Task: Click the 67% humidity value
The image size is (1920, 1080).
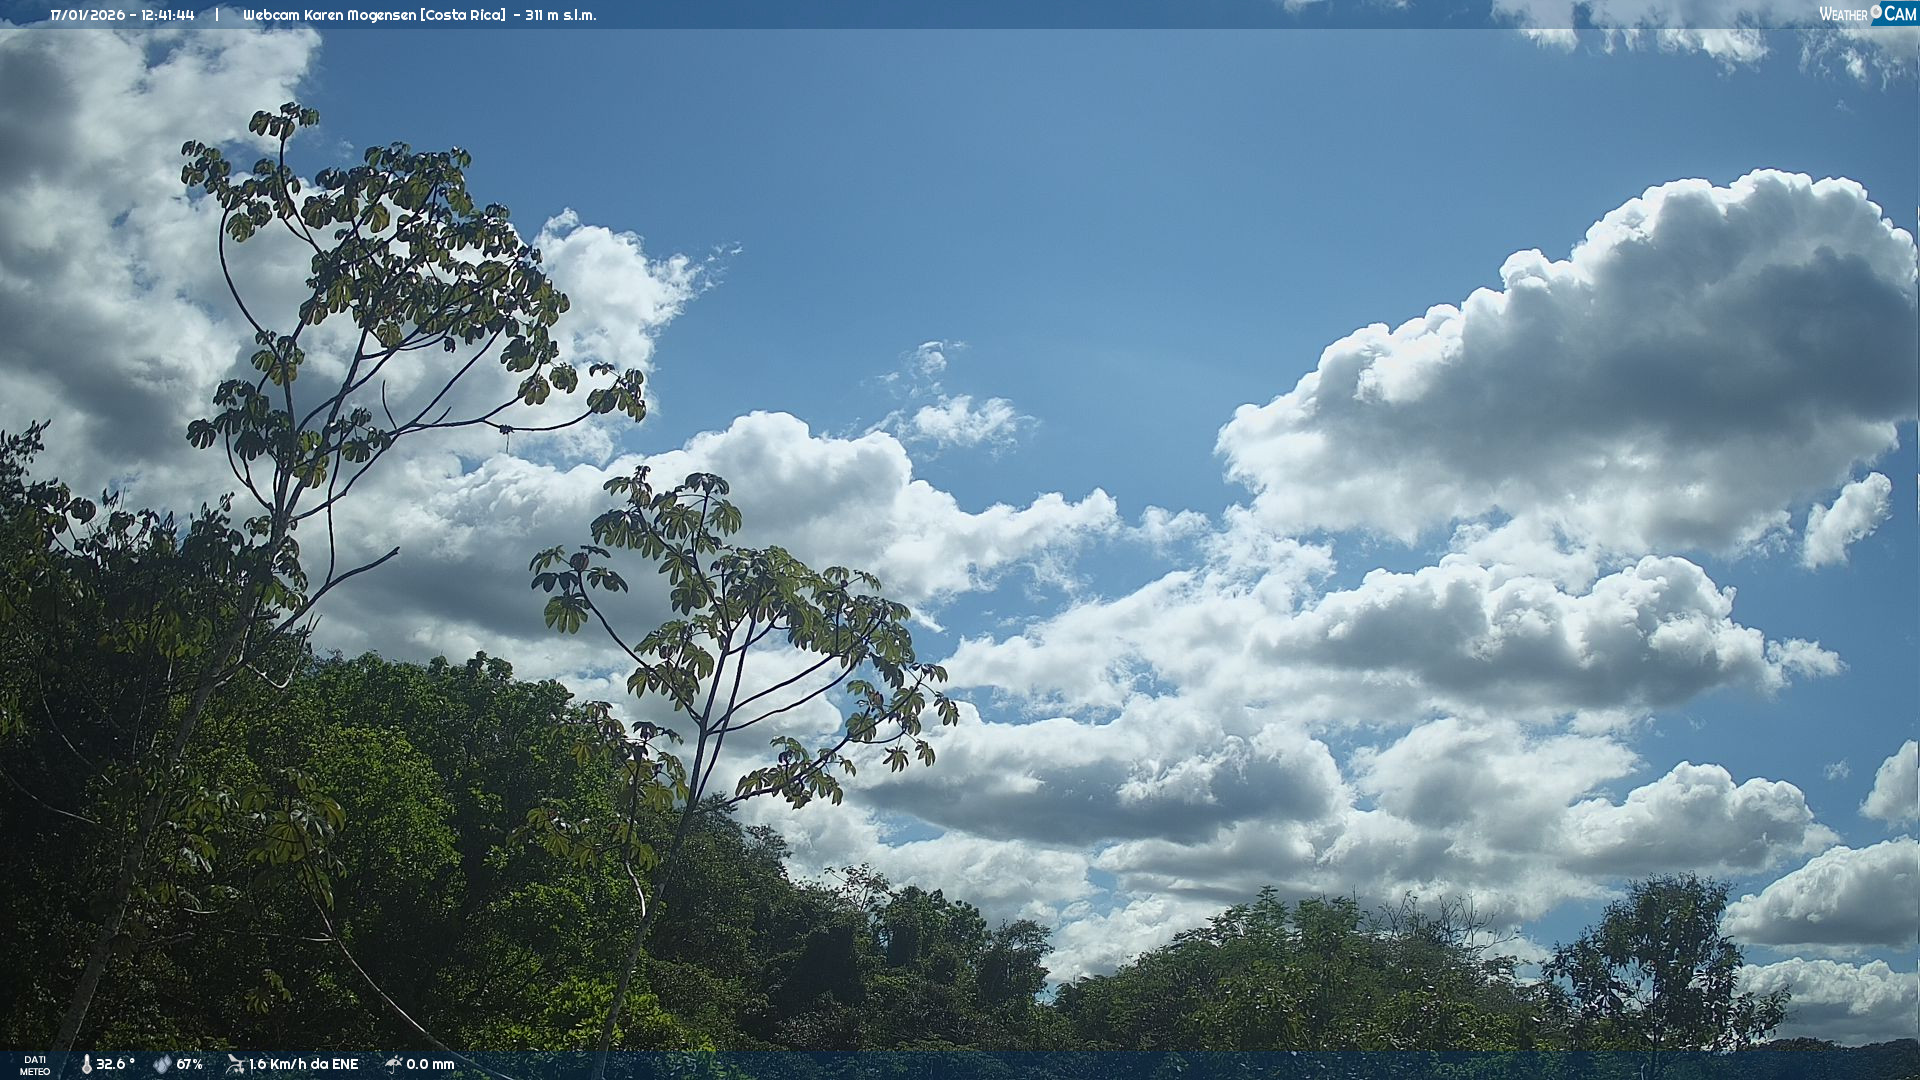Action: click(190, 1064)
